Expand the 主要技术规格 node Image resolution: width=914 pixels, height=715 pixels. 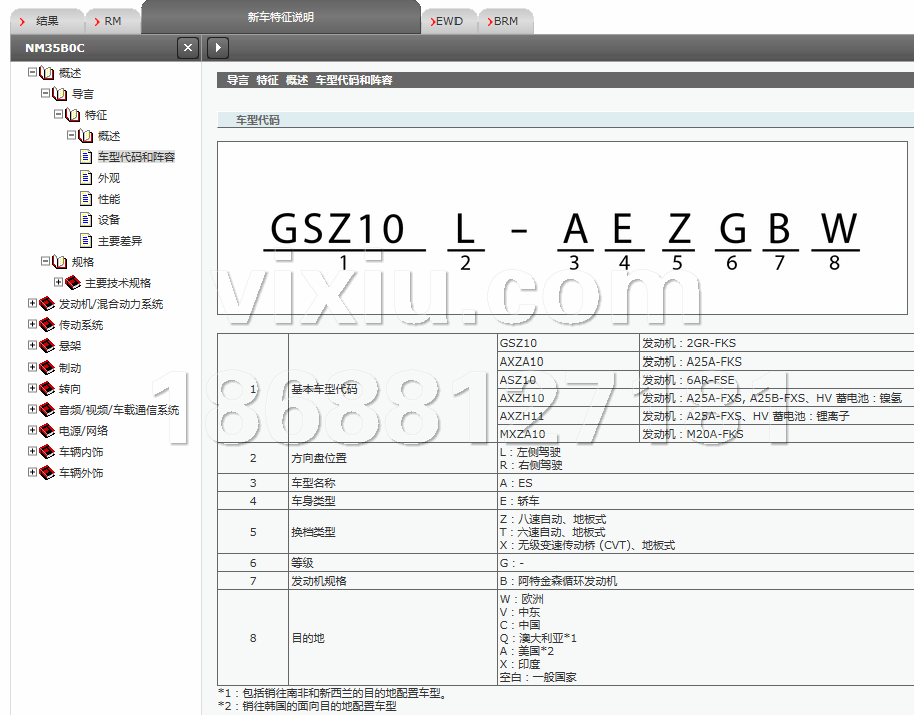coord(58,283)
